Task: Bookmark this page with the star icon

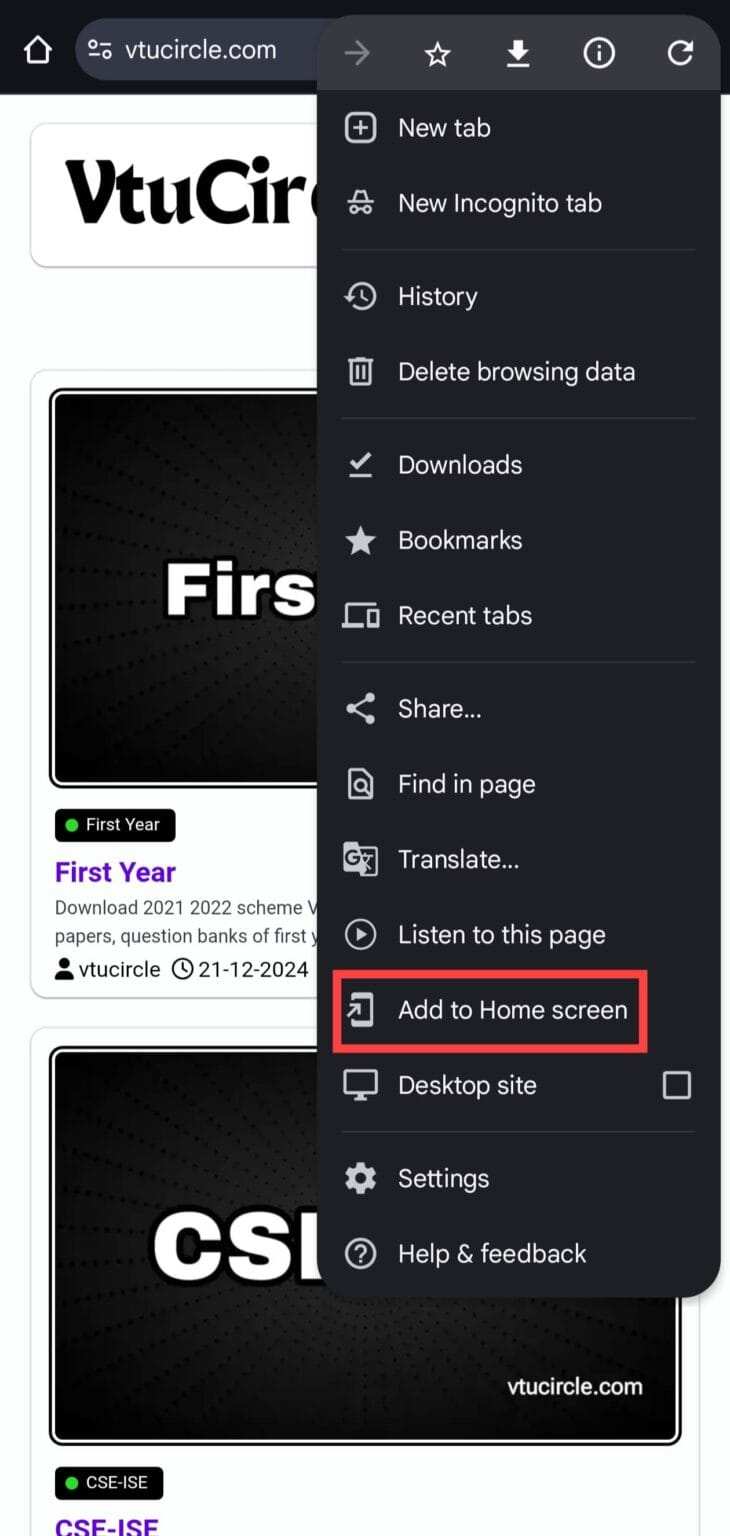Action: click(x=437, y=54)
